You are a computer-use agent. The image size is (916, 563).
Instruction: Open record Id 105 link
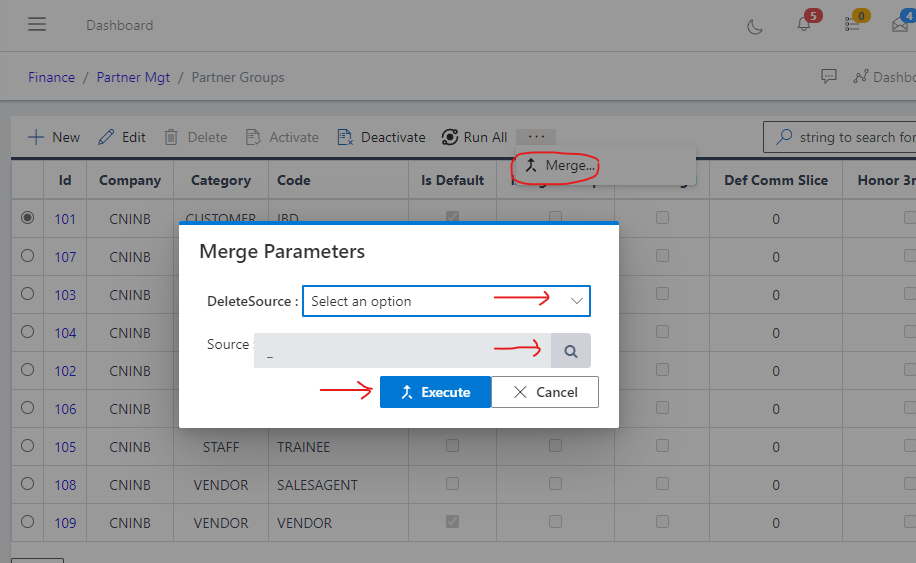65,447
